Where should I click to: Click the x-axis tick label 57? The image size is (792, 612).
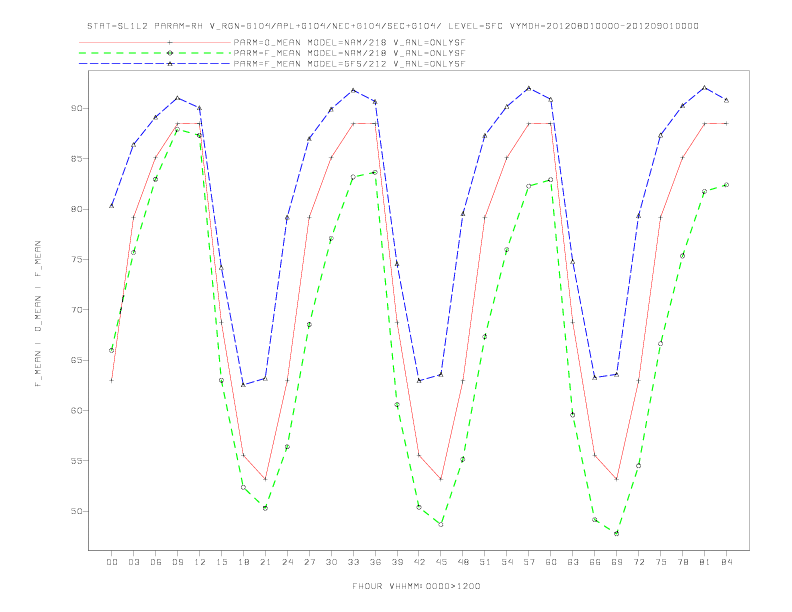(529, 562)
